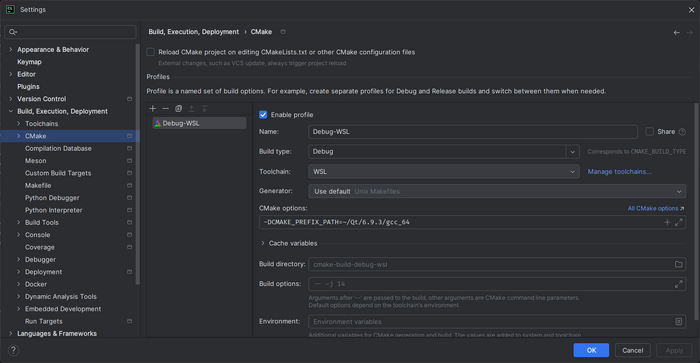Expand the Debugger tree node
Screen dimensions: 700x363
click(x=19, y=259)
